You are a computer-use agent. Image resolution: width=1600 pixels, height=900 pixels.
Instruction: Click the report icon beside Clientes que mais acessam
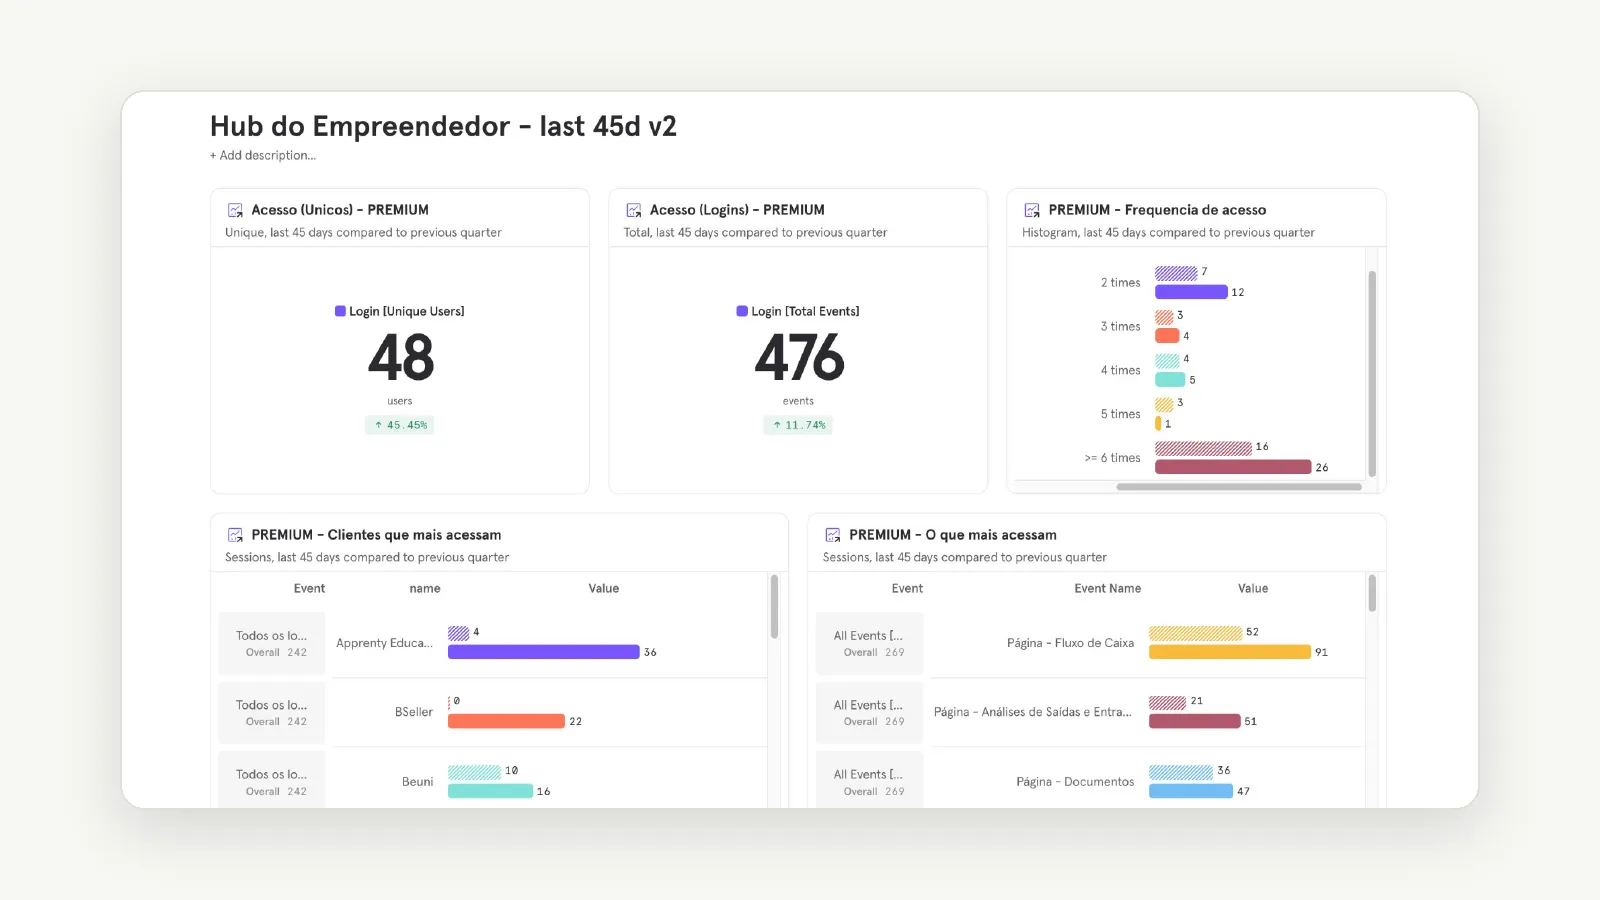pyautogui.click(x=235, y=535)
